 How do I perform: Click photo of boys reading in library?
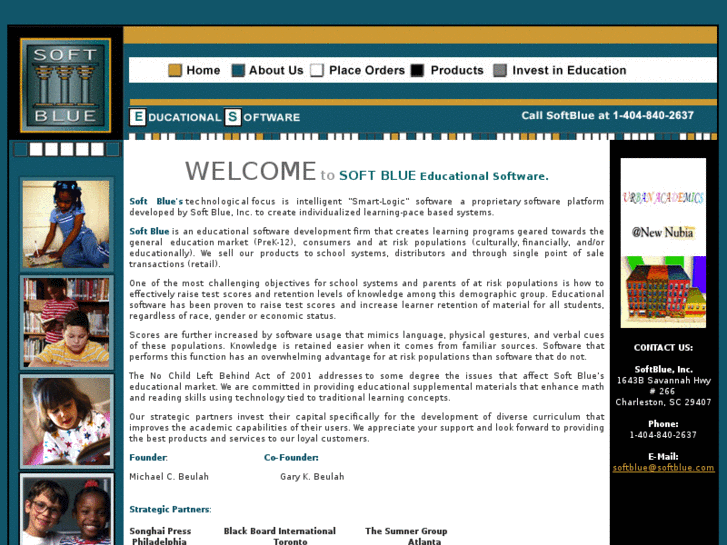pos(66,323)
